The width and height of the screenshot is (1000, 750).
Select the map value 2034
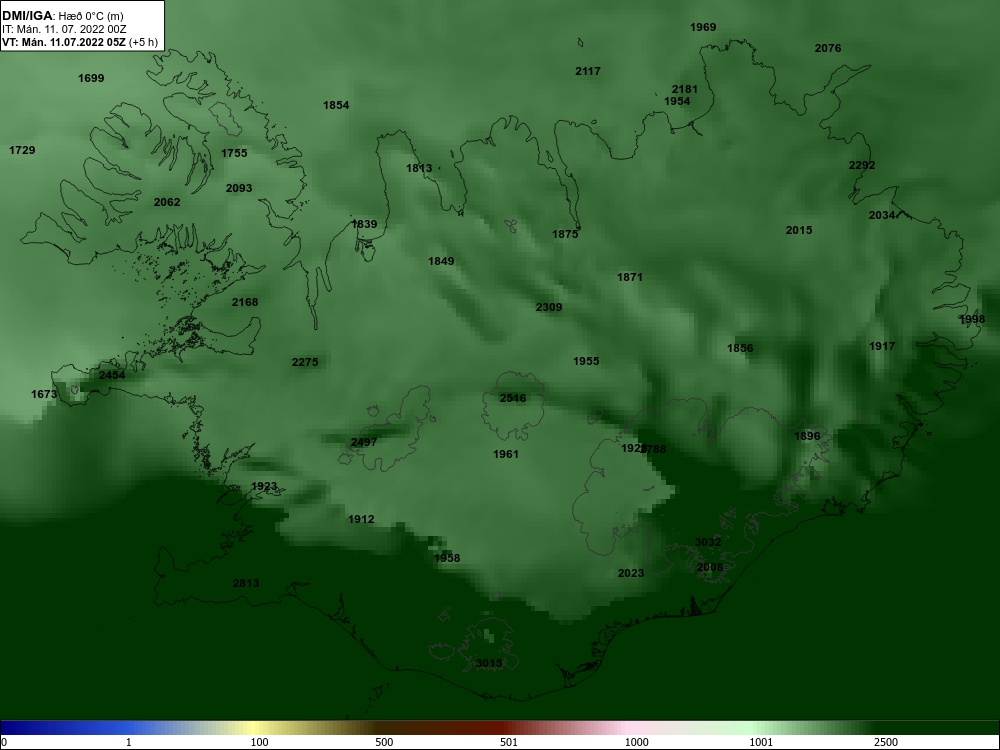(882, 215)
